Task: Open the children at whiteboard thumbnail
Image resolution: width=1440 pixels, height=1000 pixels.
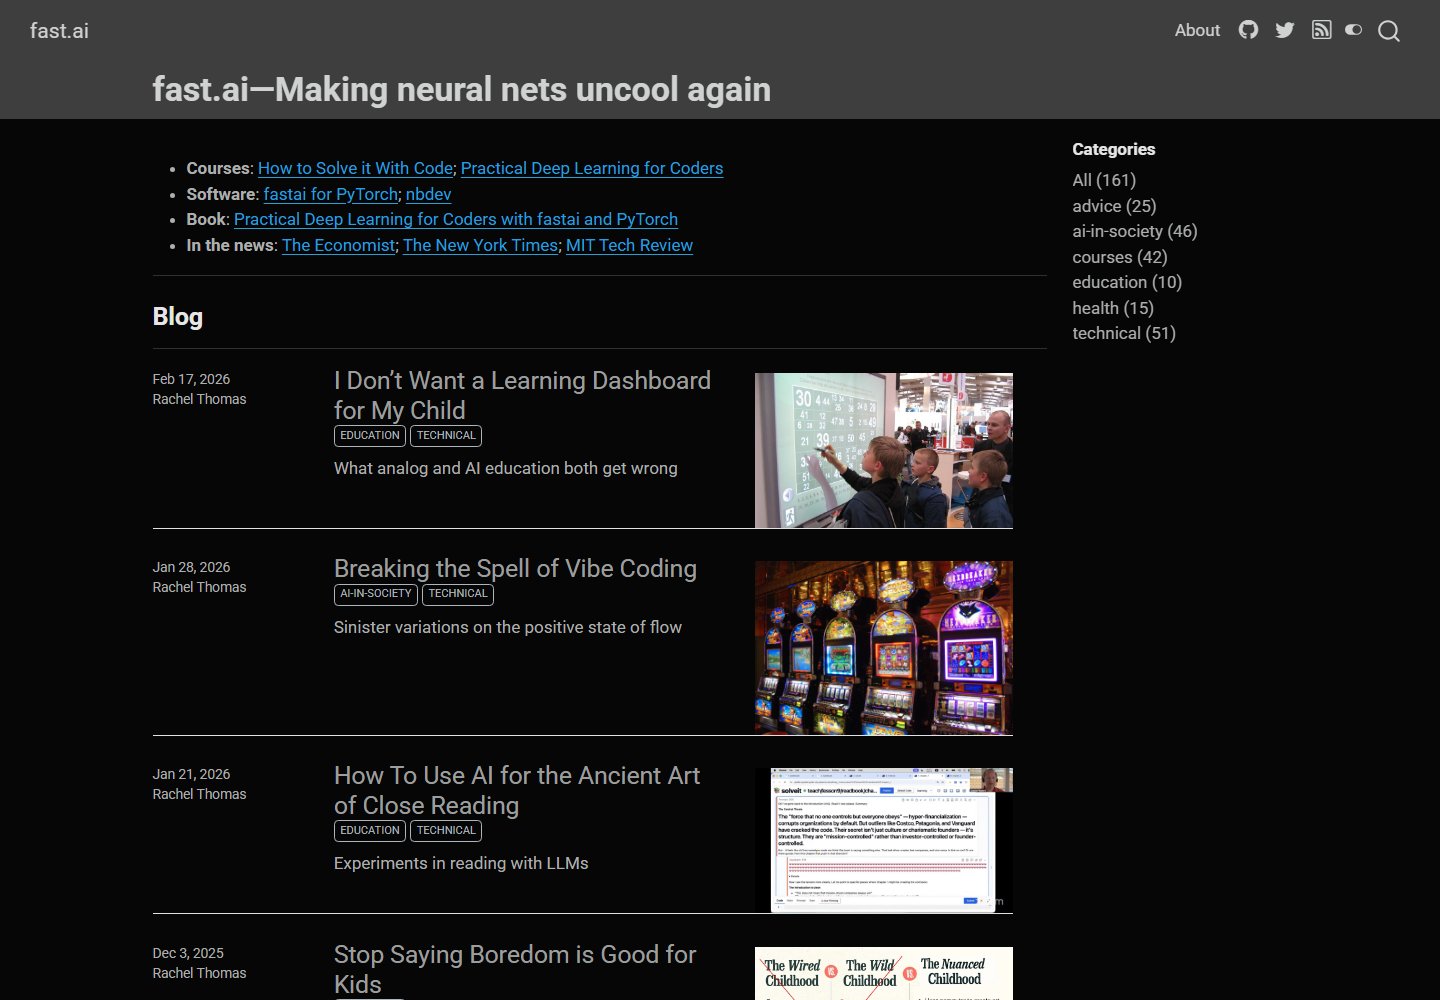Action: (884, 450)
